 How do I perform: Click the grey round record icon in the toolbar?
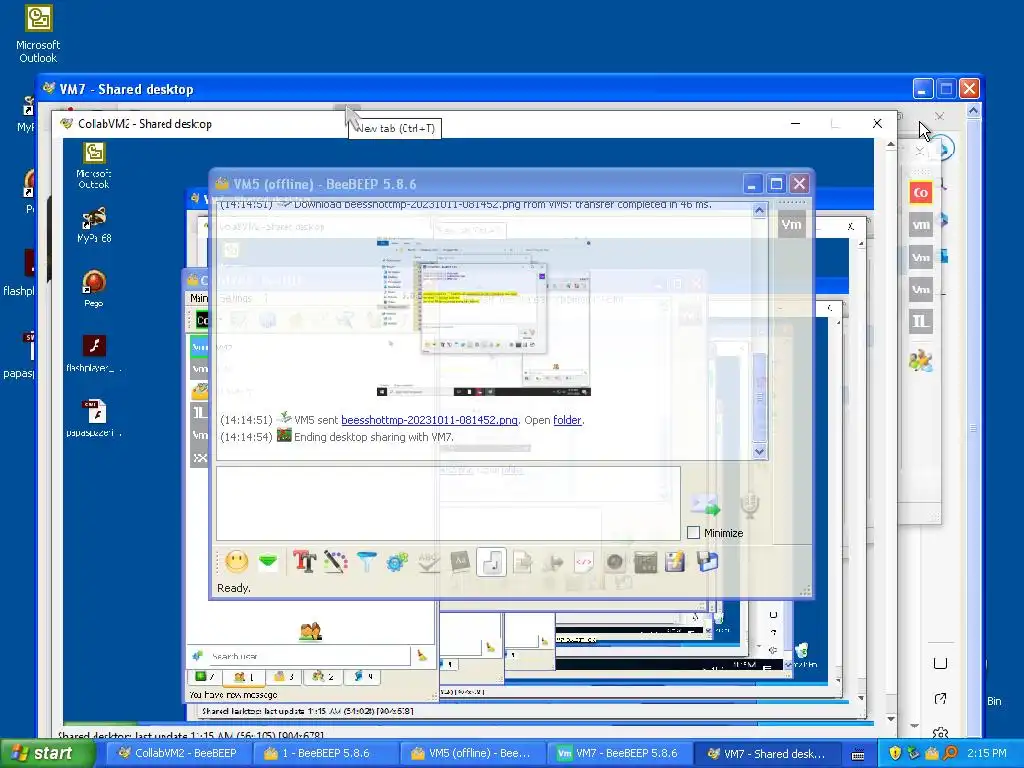[615, 562]
